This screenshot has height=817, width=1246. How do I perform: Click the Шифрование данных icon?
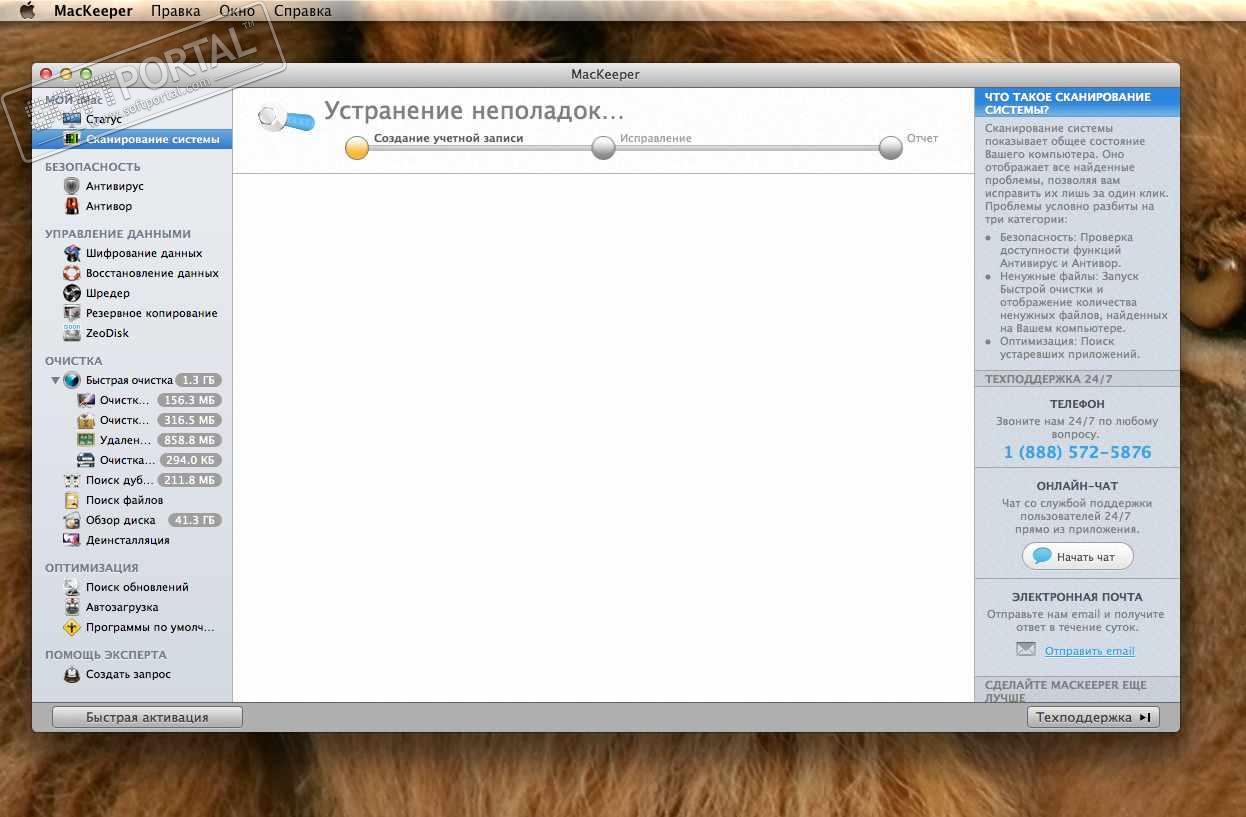(71, 253)
